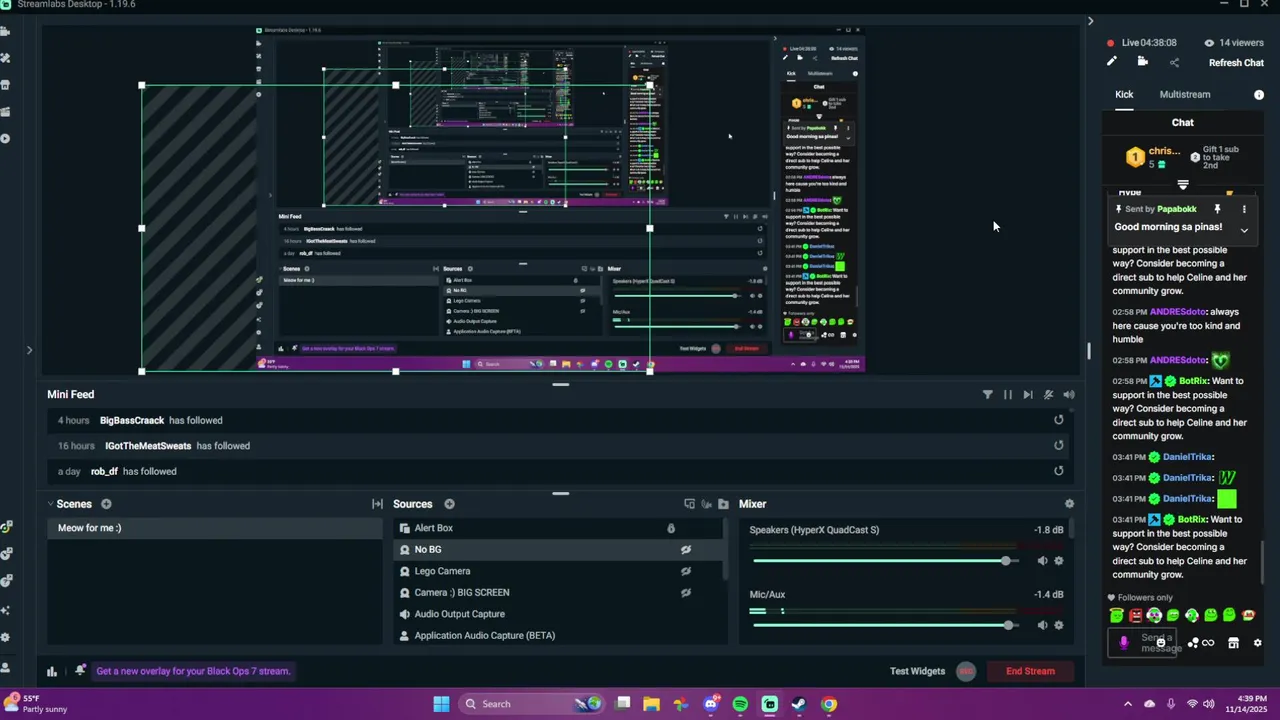The height and width of the screenshot is (720, 1280).
Task: Switch to the Multistream tab
Action: coord(1185,94)
